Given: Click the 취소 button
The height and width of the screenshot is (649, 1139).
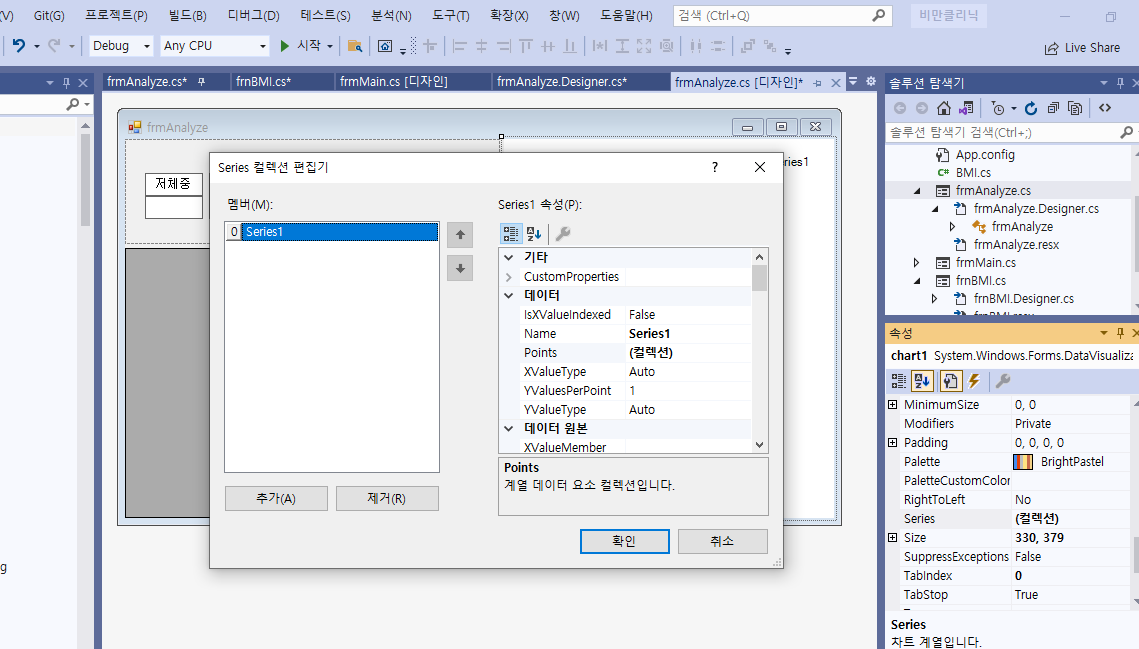Looking at the screenshot, I should (722, 541).
